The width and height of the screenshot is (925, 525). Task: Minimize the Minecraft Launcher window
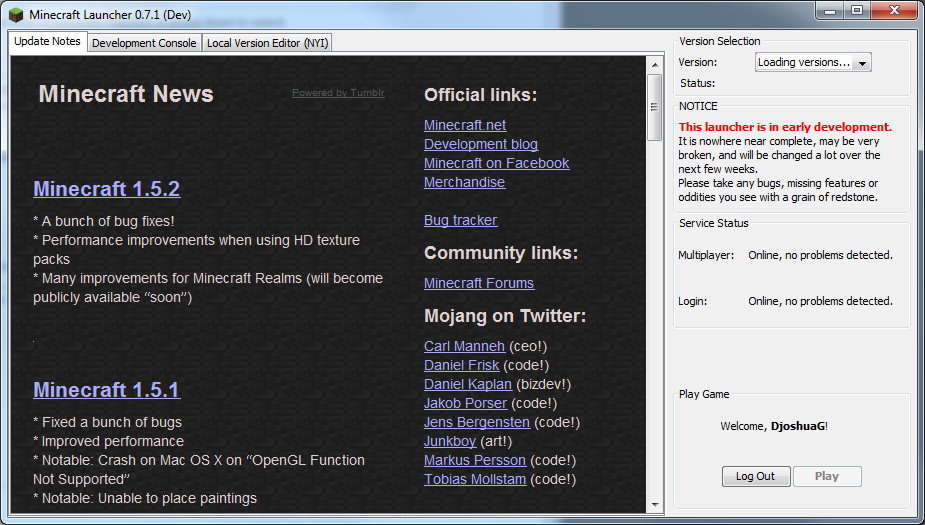829,11
